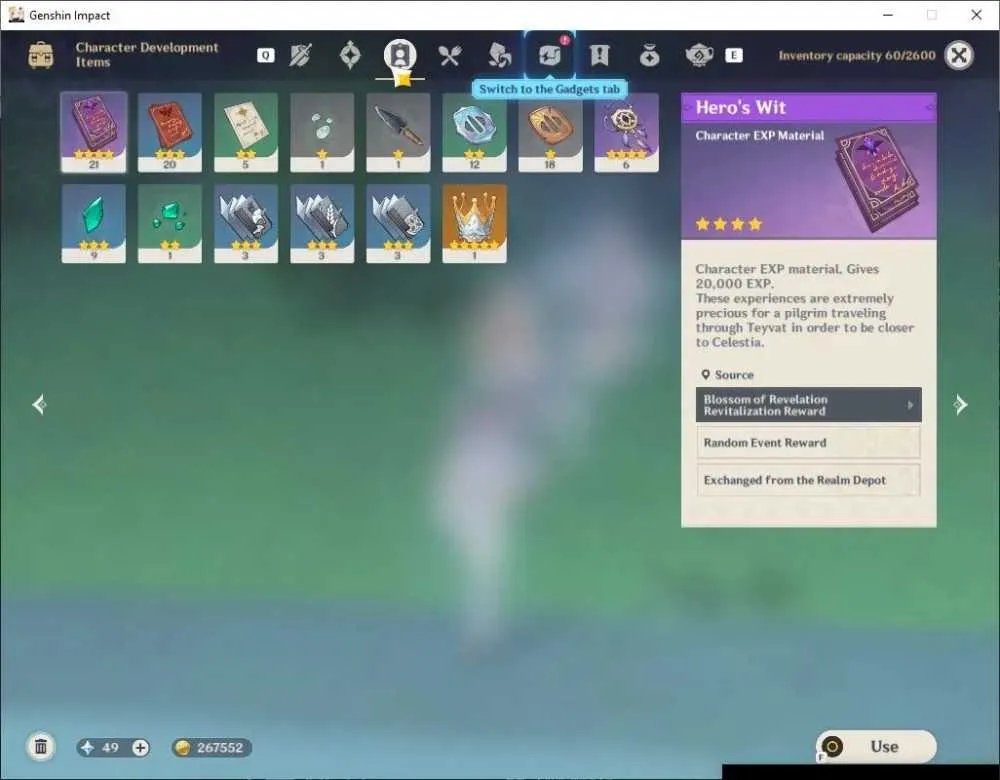
Task: Open the Artifacts inventory tab
Action: click(350, 55)
